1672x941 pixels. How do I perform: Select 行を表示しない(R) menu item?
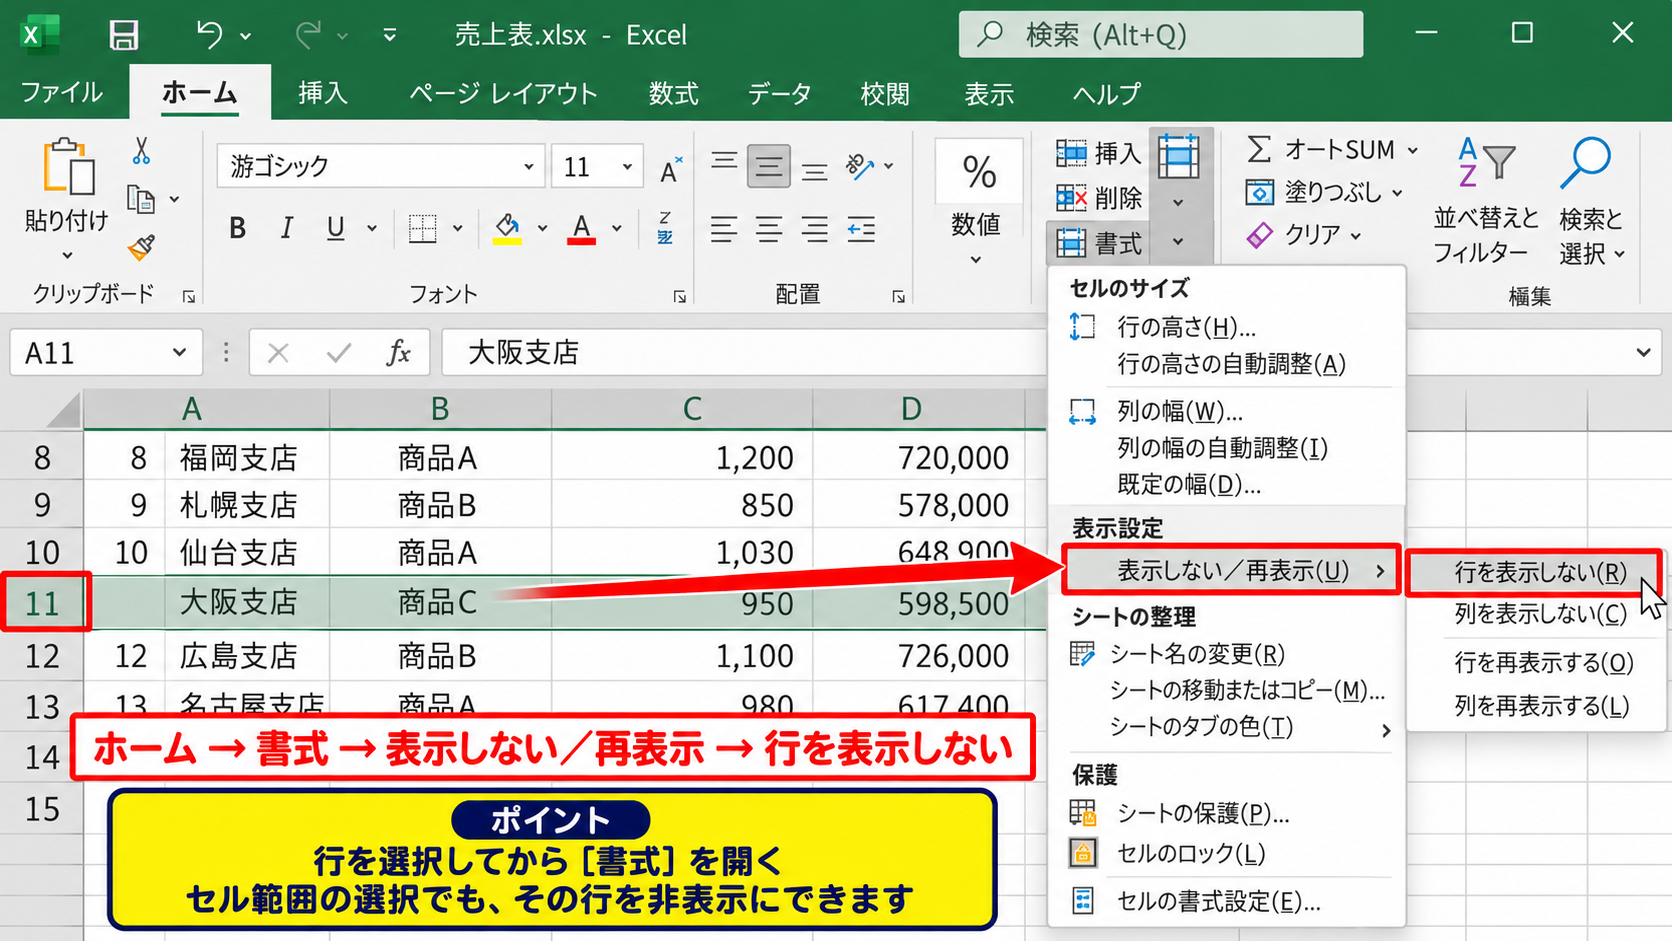pos(1535,572)
